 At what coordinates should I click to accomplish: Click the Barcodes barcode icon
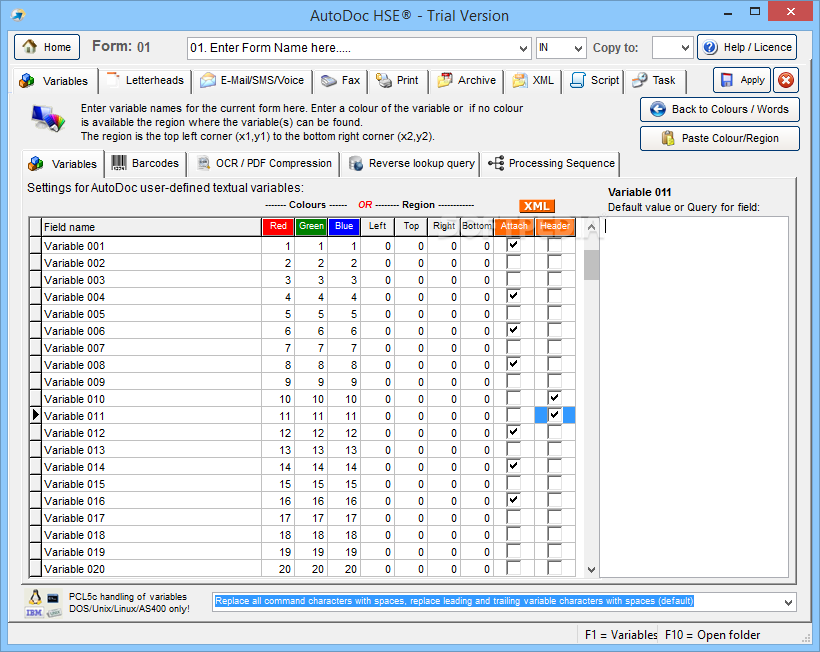[119, 163]
